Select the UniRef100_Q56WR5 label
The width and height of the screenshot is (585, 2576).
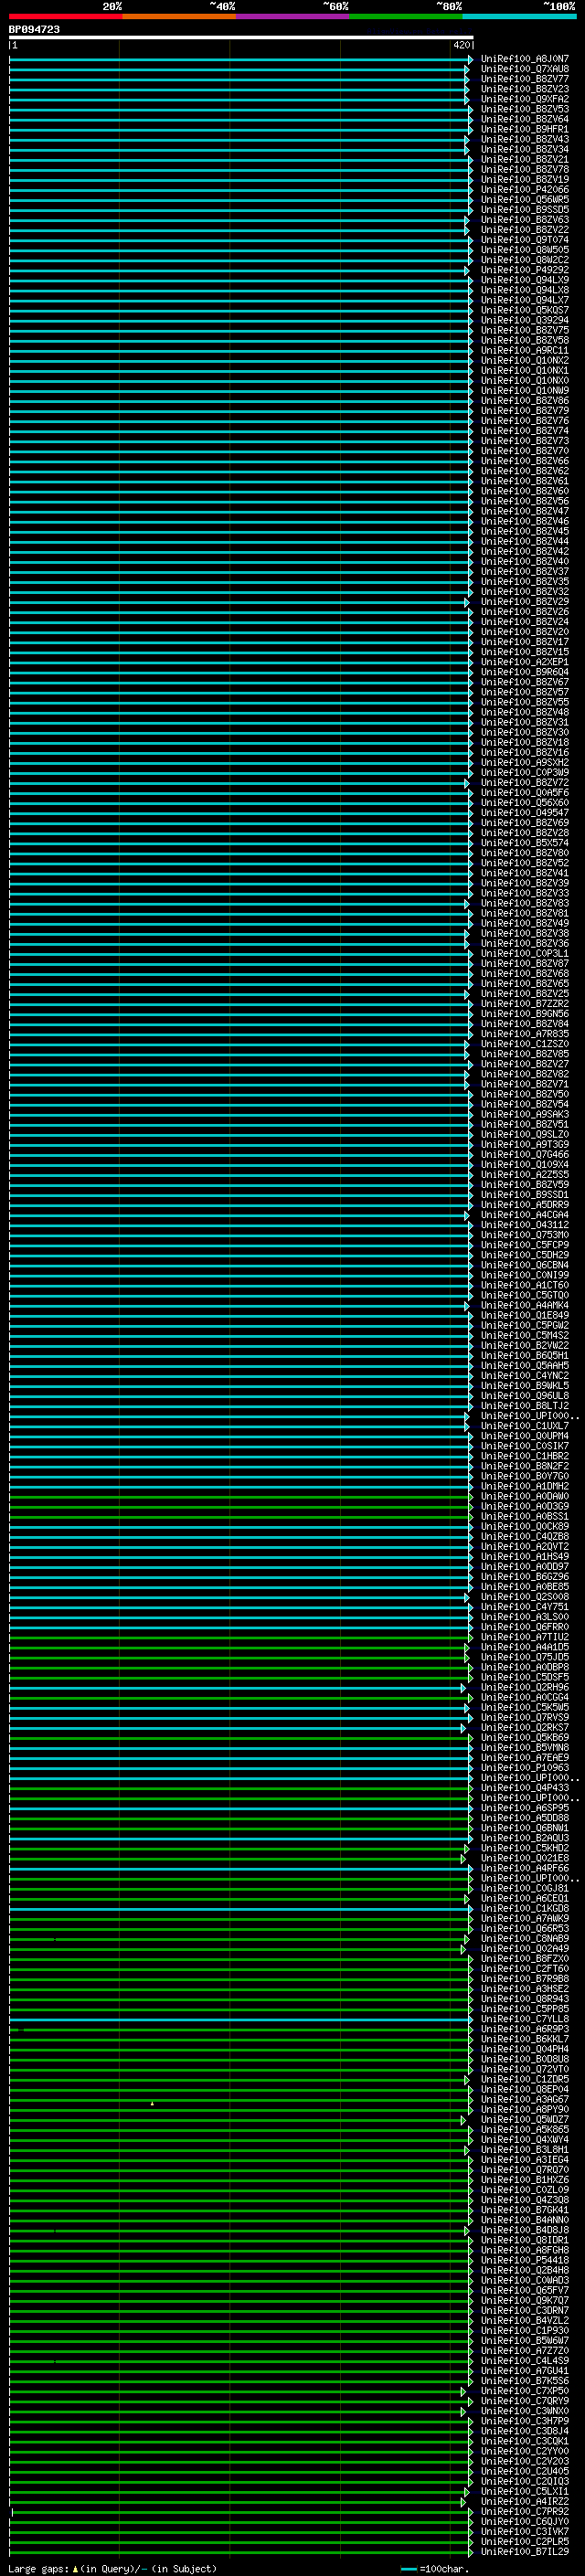coord(525,200)
